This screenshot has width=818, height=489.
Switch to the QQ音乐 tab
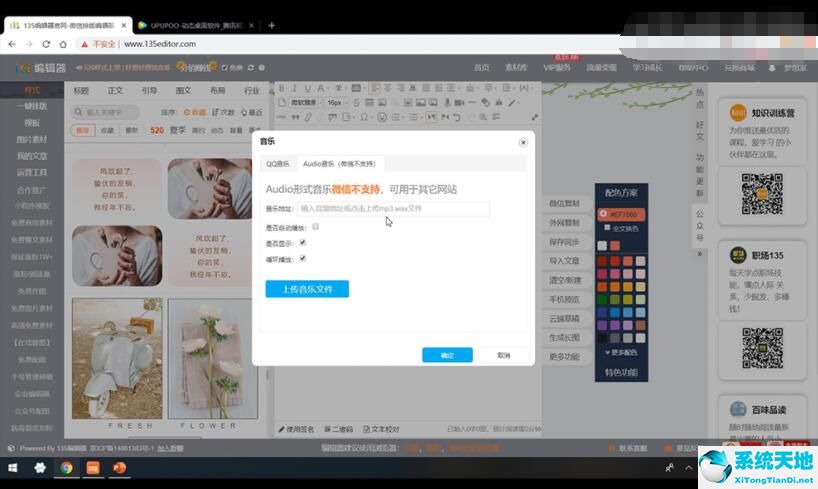278,164
